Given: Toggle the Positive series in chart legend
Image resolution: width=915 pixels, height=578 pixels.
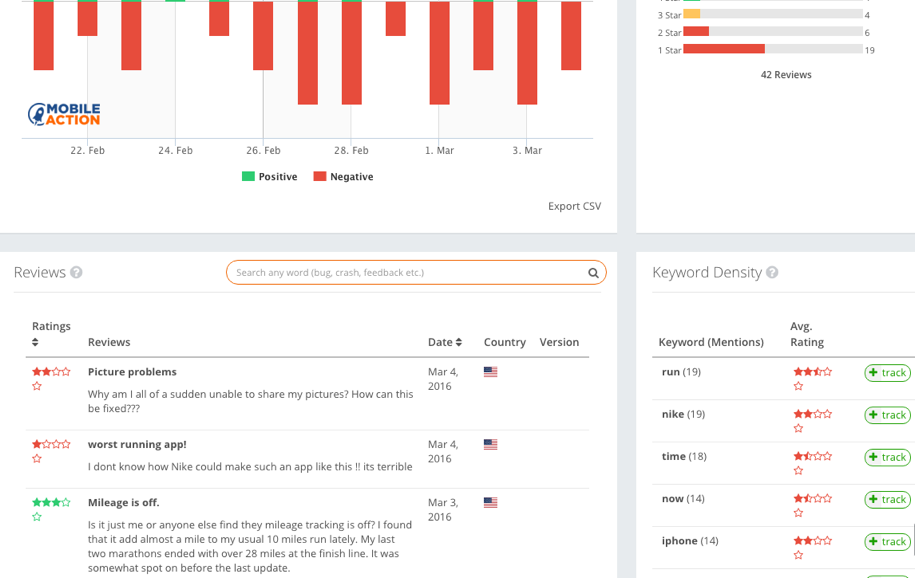Looking at the screenshot, I should [x=270, y=176].
